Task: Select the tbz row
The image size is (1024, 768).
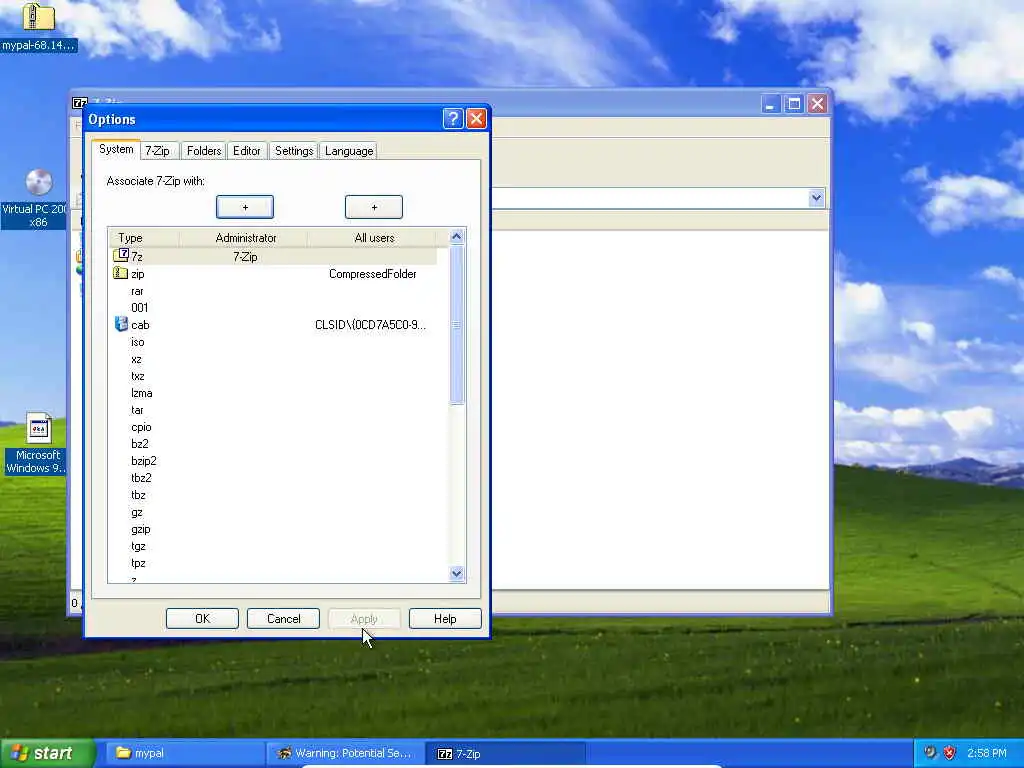Action: click(272, 495)
